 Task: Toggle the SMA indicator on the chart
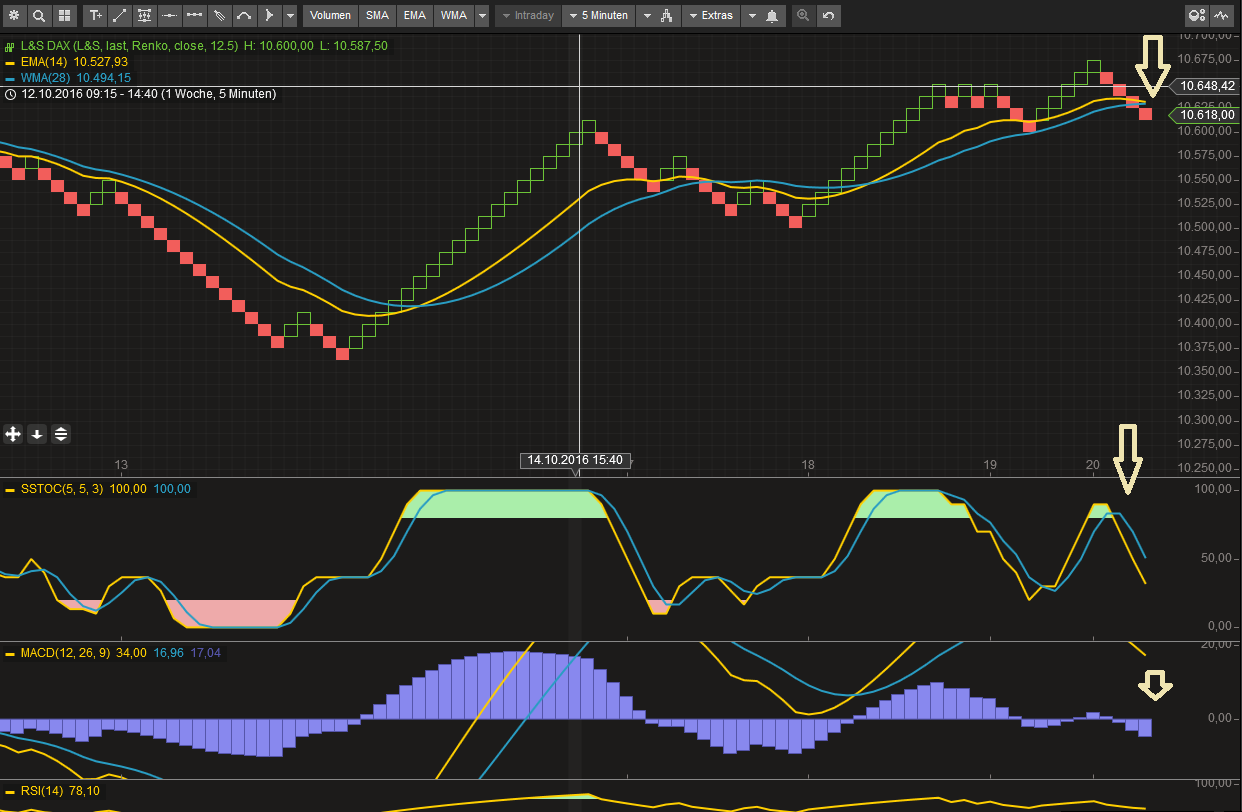[377, 15]
